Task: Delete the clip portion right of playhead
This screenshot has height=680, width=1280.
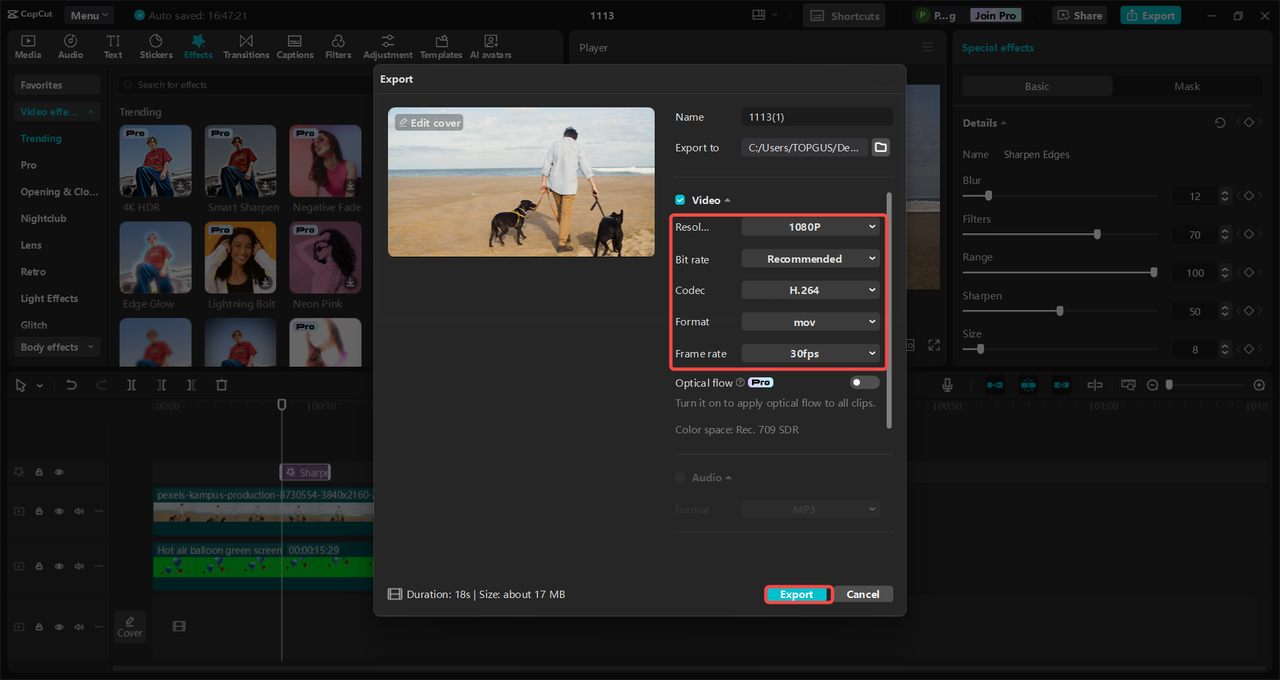Action: pyautogui.click(x=191, y=385)
